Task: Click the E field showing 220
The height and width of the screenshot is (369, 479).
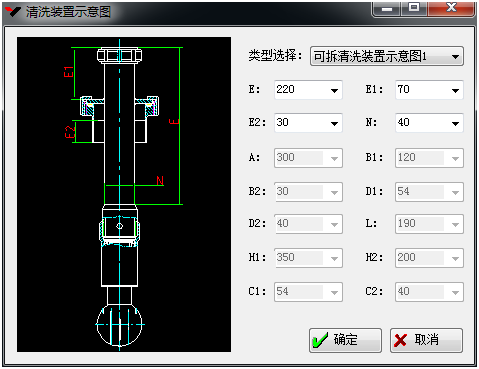Action: [308, 90]
